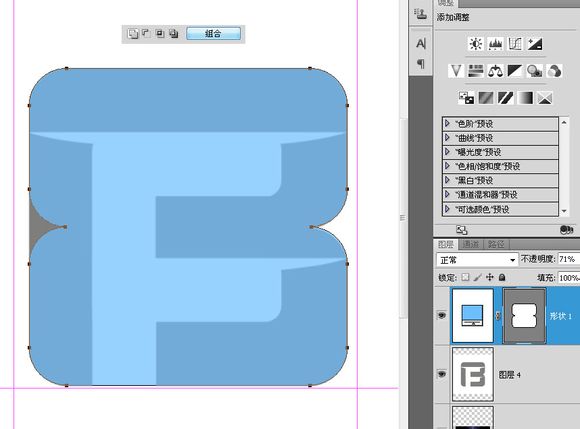Add a Levels adjustment
The width and height of the screenshot is (580, 429).
tap(495, 44)
